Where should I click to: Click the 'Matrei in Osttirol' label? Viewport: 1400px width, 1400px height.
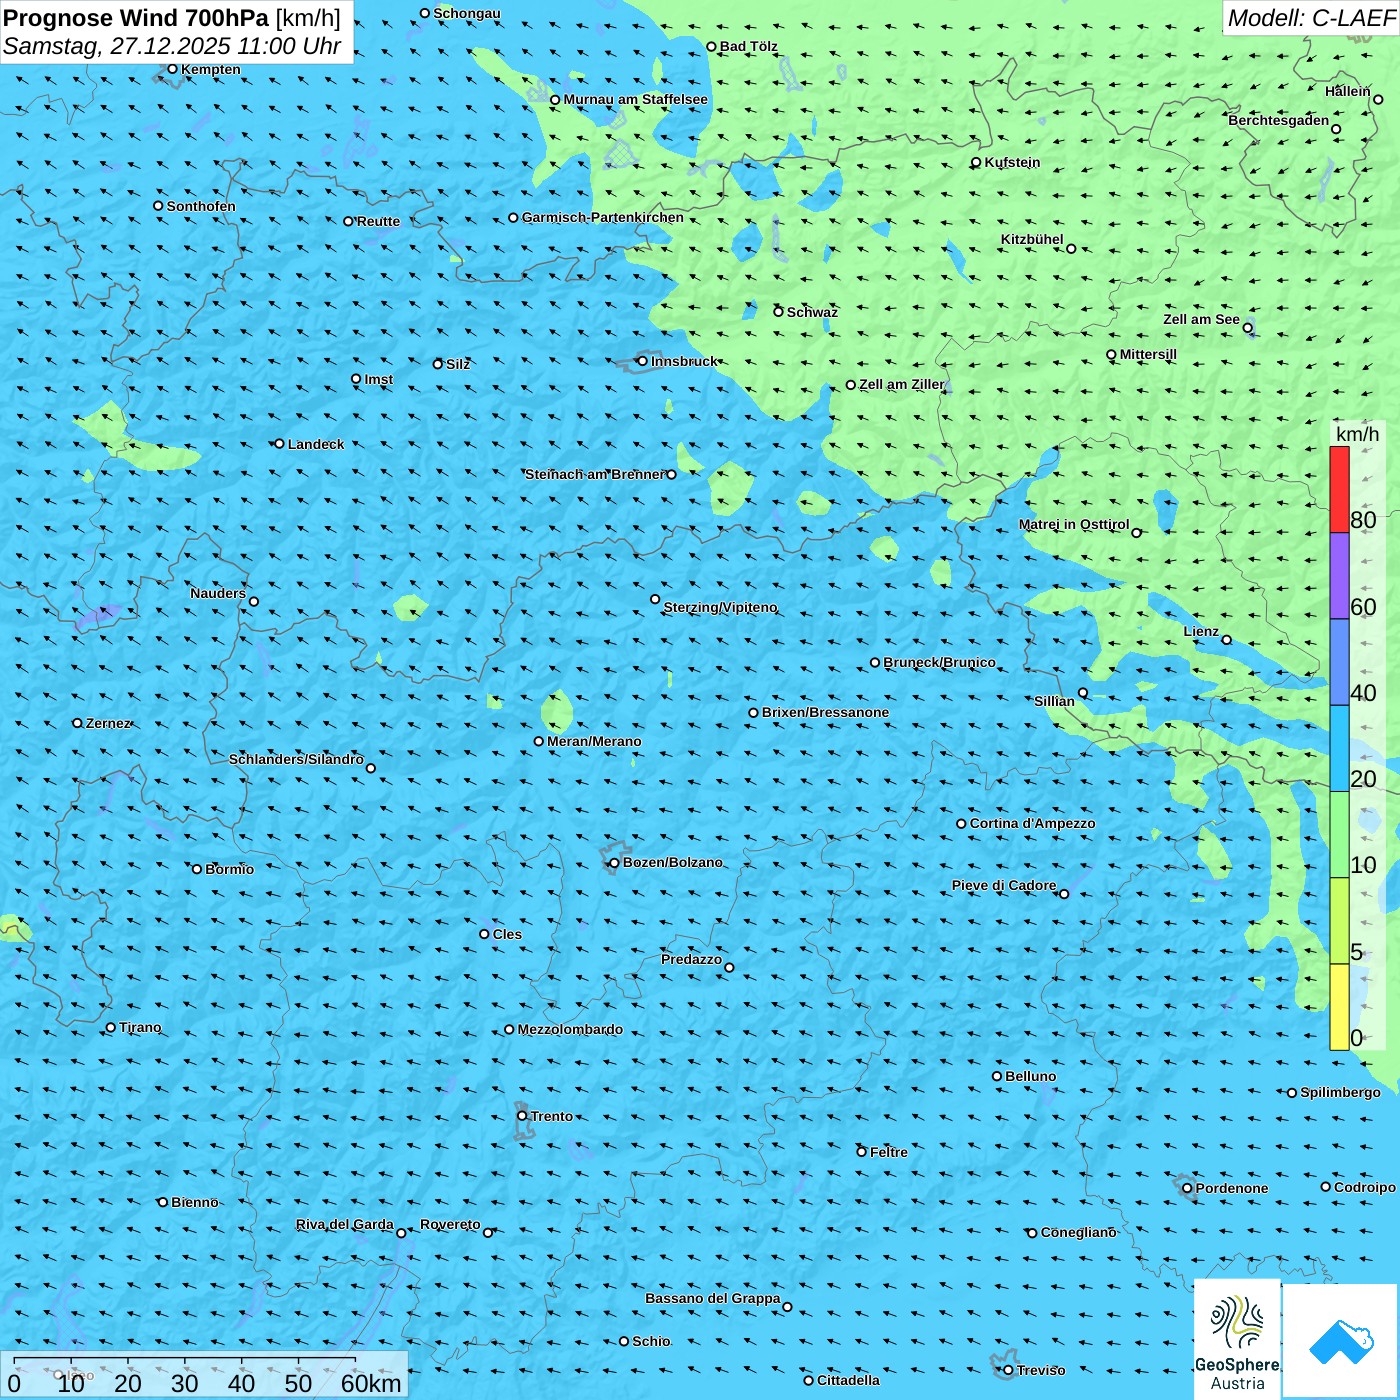pos(1074,524)
